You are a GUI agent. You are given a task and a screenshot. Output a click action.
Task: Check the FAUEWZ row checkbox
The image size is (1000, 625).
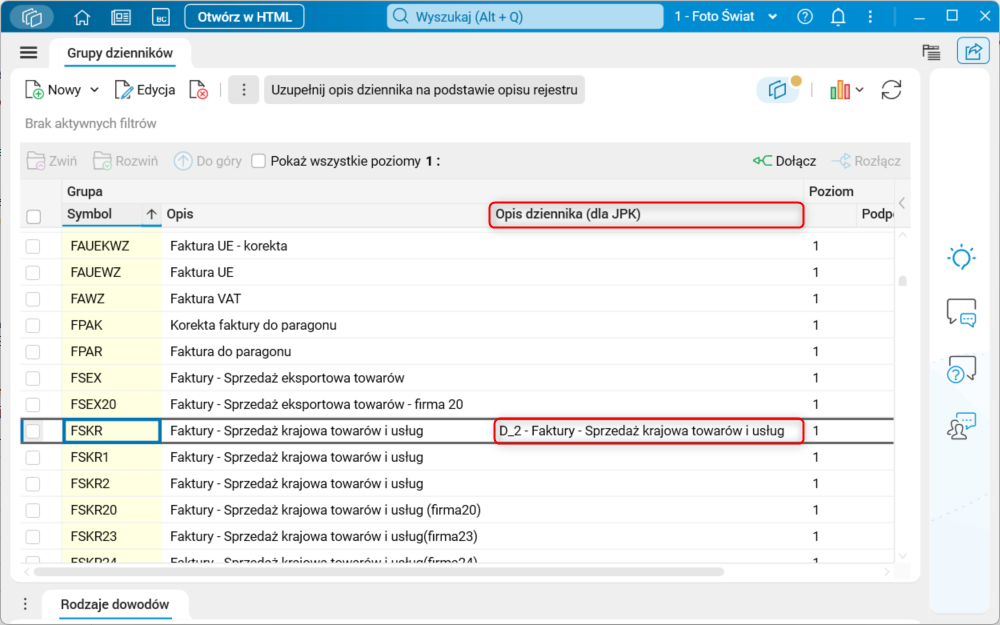tap(33, 272)
